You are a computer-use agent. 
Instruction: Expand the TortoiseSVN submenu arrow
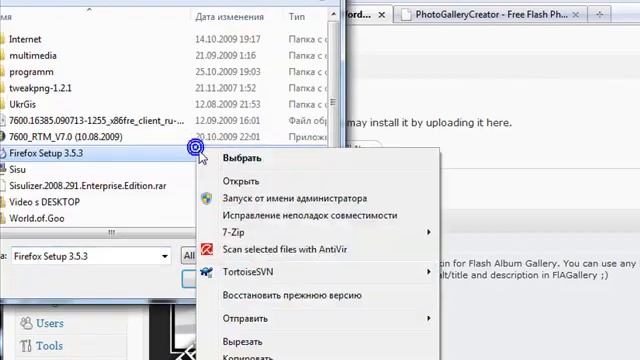429,271
